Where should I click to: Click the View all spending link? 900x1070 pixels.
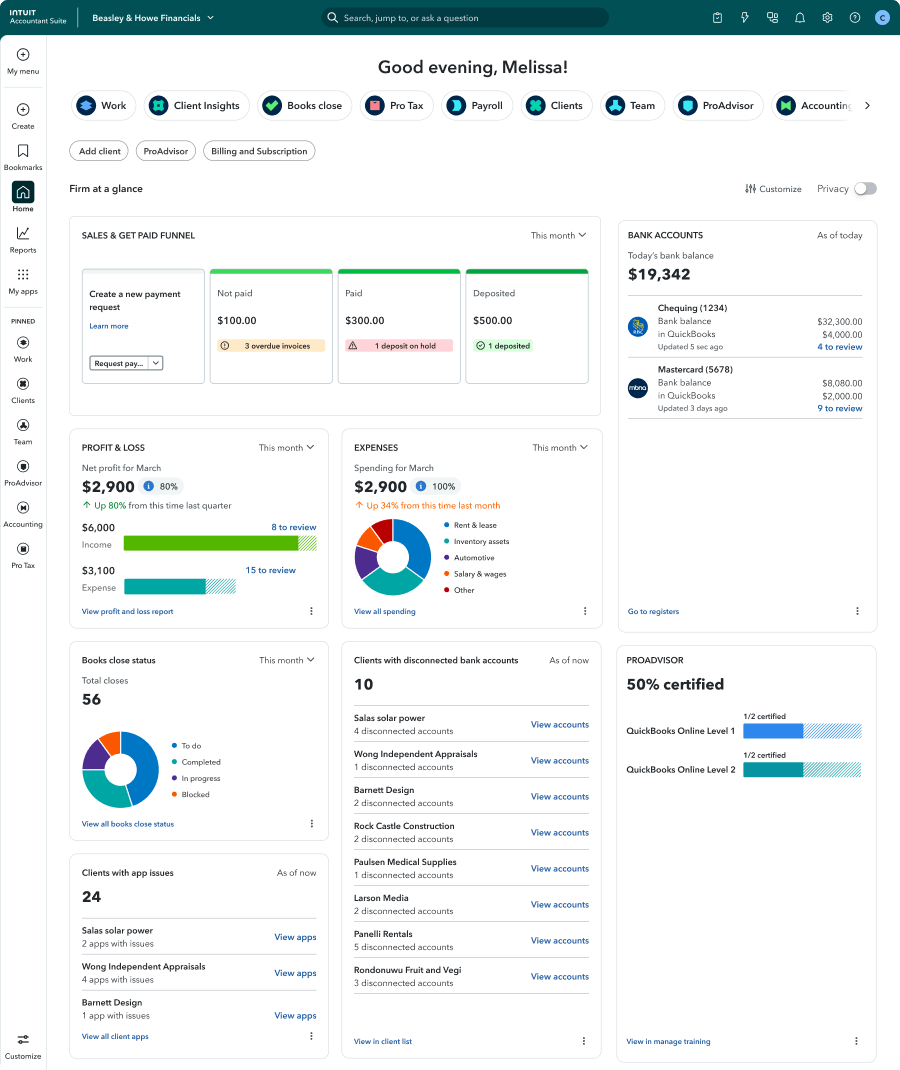pyautogui.click(x=385, y=611)
